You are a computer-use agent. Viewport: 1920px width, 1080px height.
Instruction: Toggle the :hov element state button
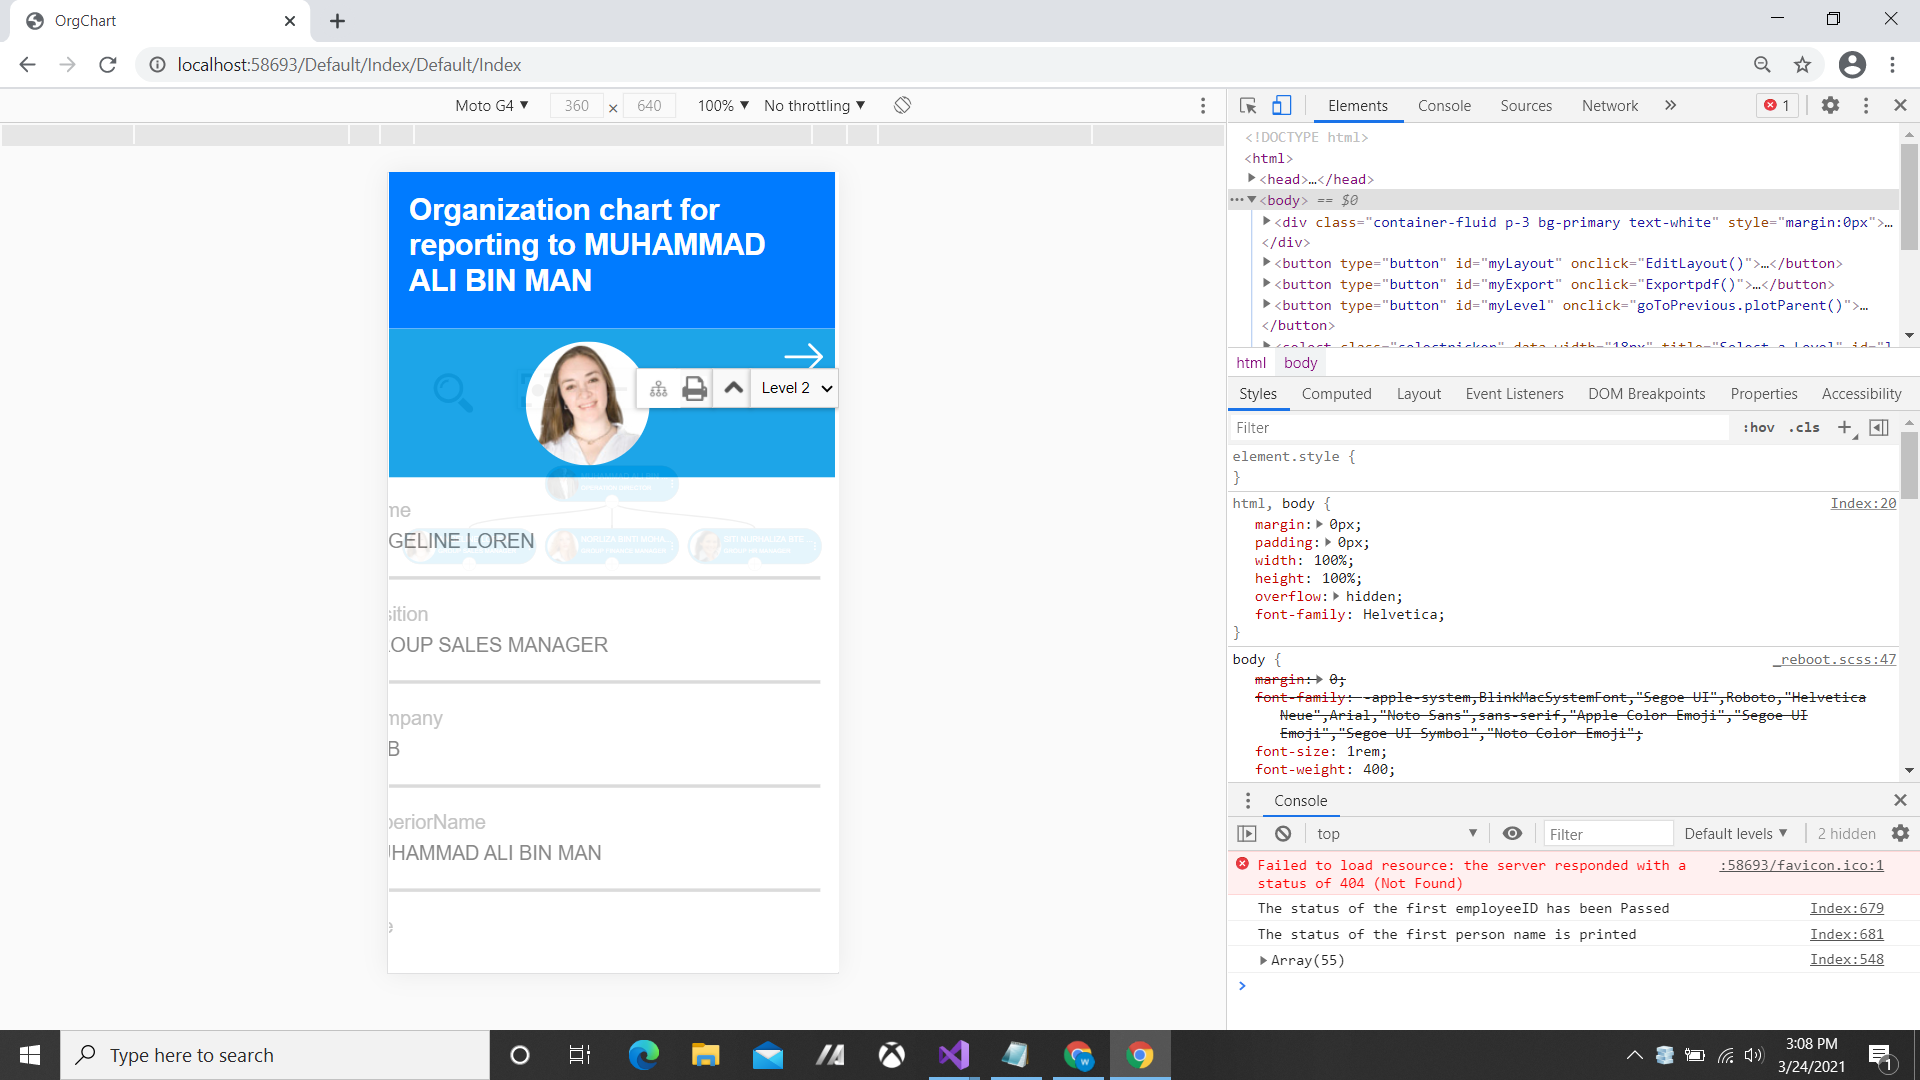1758,428
